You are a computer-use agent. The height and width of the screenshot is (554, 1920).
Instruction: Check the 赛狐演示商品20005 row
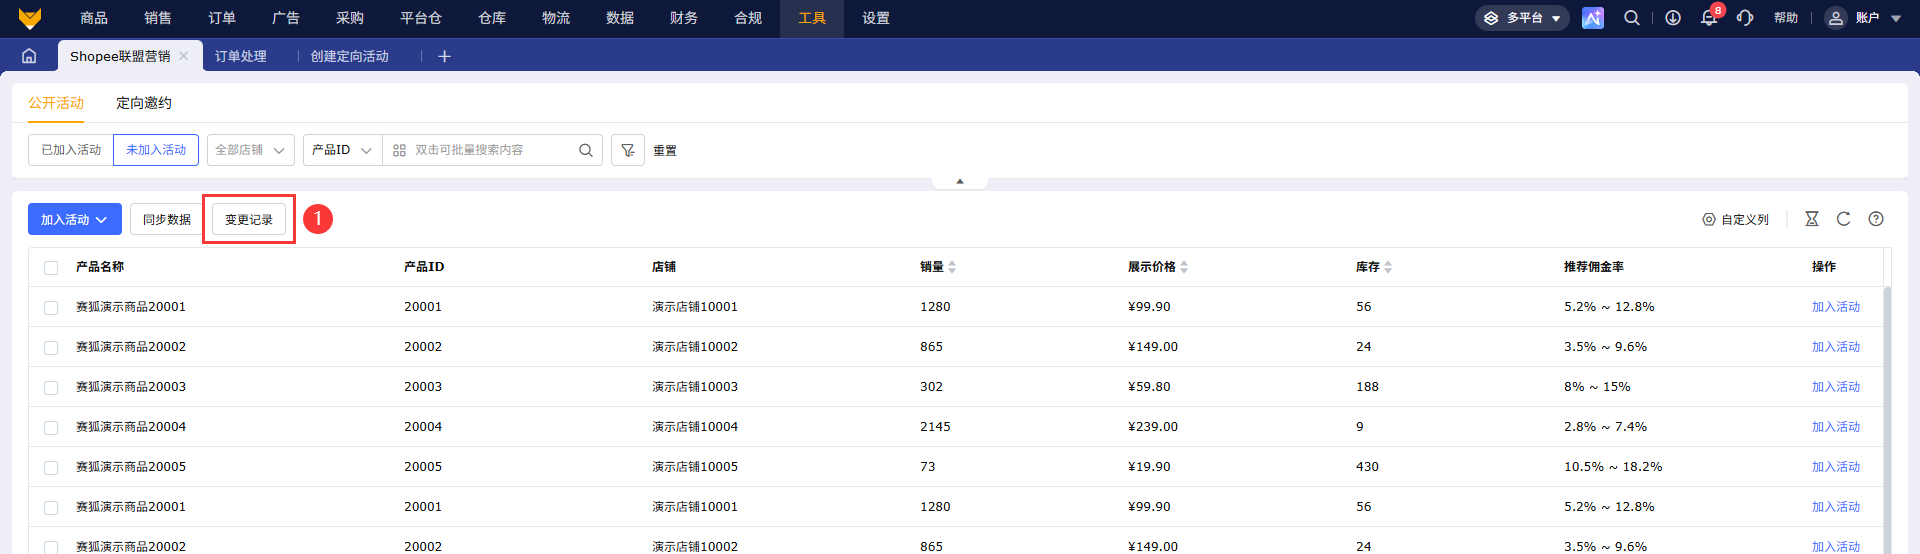coord(51,467)
